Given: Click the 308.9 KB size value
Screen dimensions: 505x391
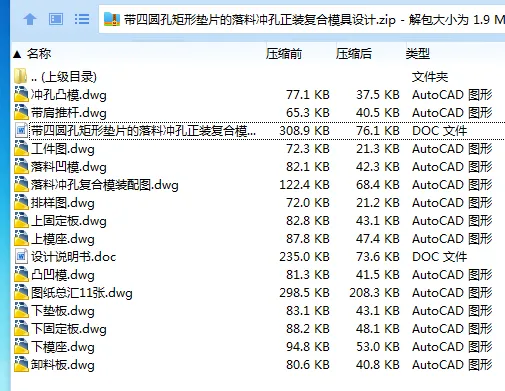Looking at the screenshot, I should [x=304, y=131].
